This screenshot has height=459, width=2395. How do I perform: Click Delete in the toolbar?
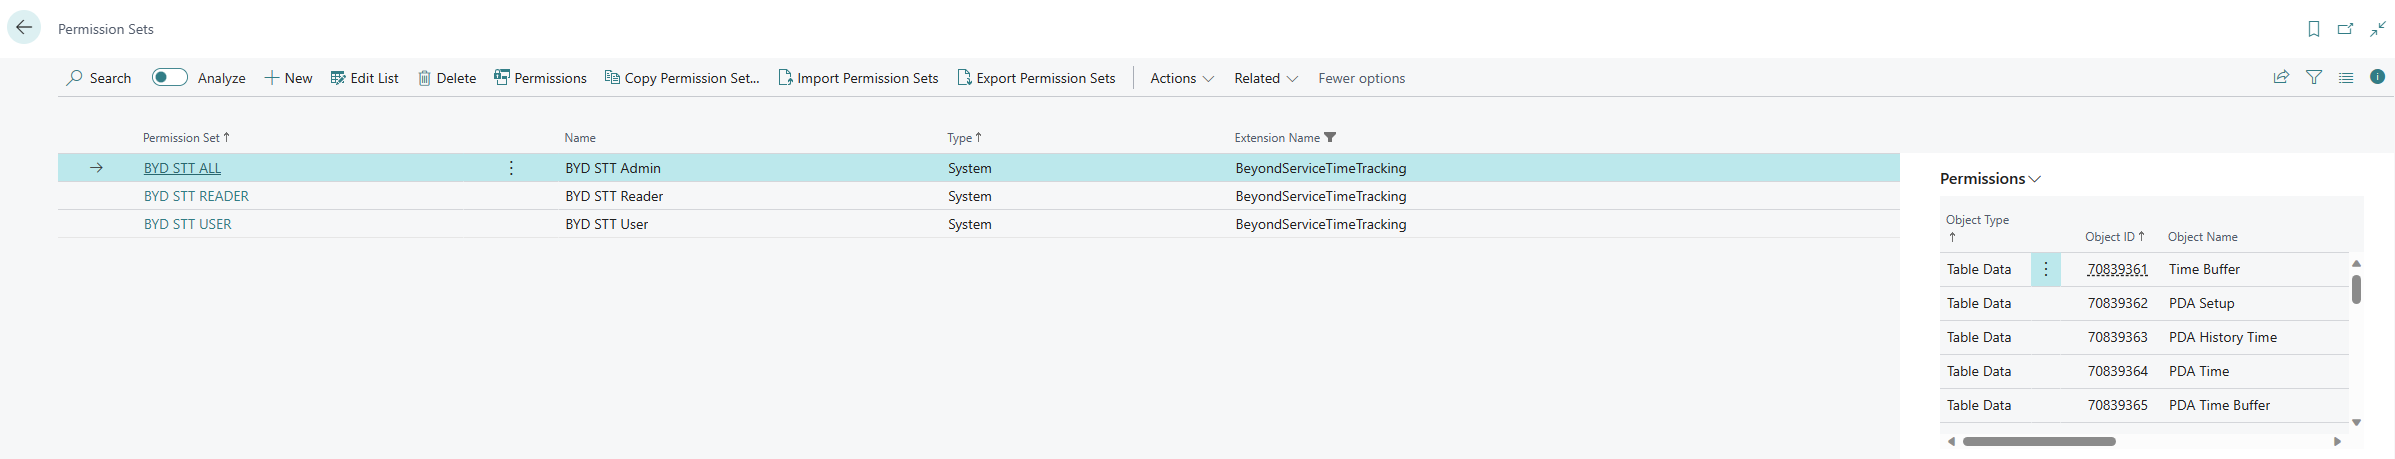tap(447, 78)
